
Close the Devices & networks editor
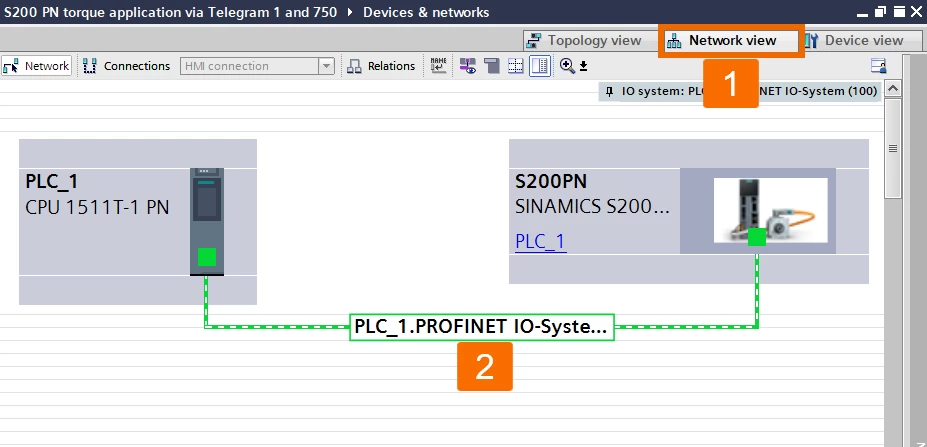[916, 12]
